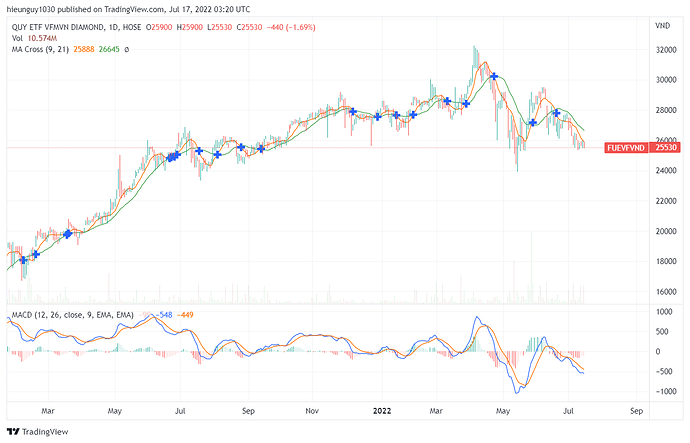Click the O25900 open price value

pos(159,27)
